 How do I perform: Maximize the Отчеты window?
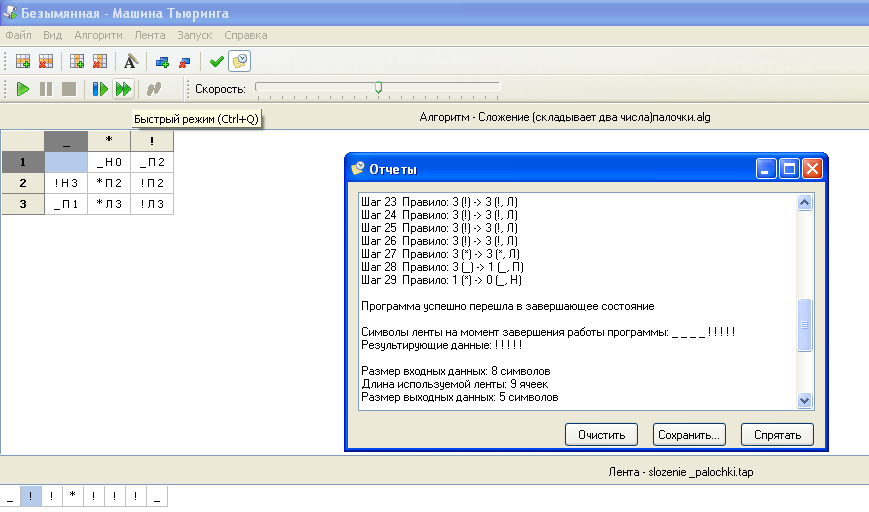click(x=789, y=168)
